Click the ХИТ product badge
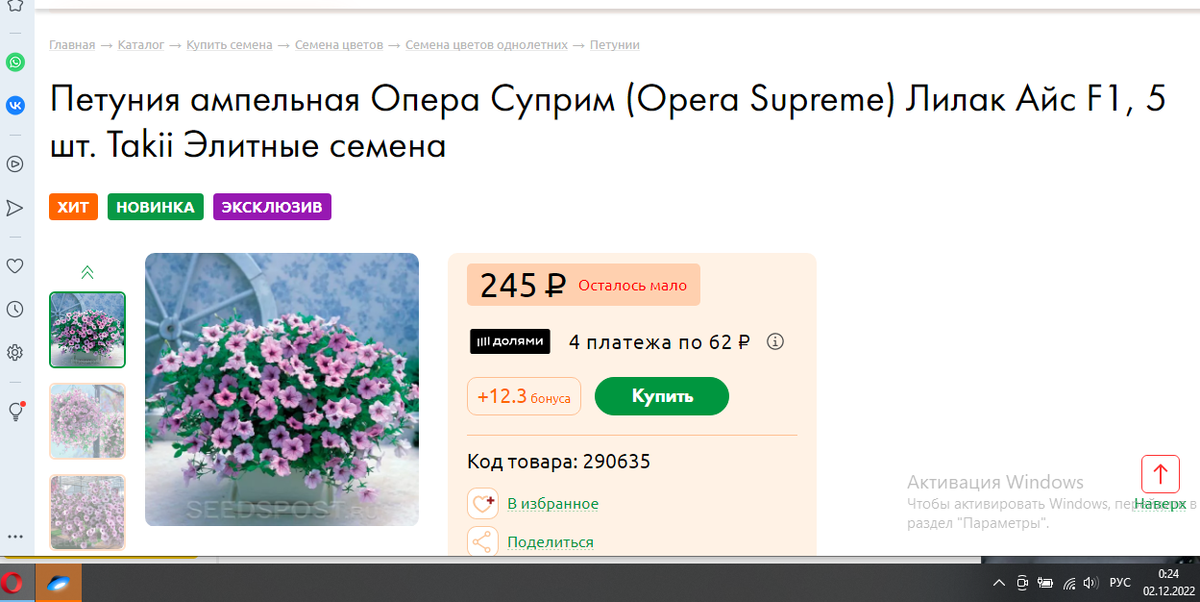This screenshot has height=602, width=1200. point(73,207)
